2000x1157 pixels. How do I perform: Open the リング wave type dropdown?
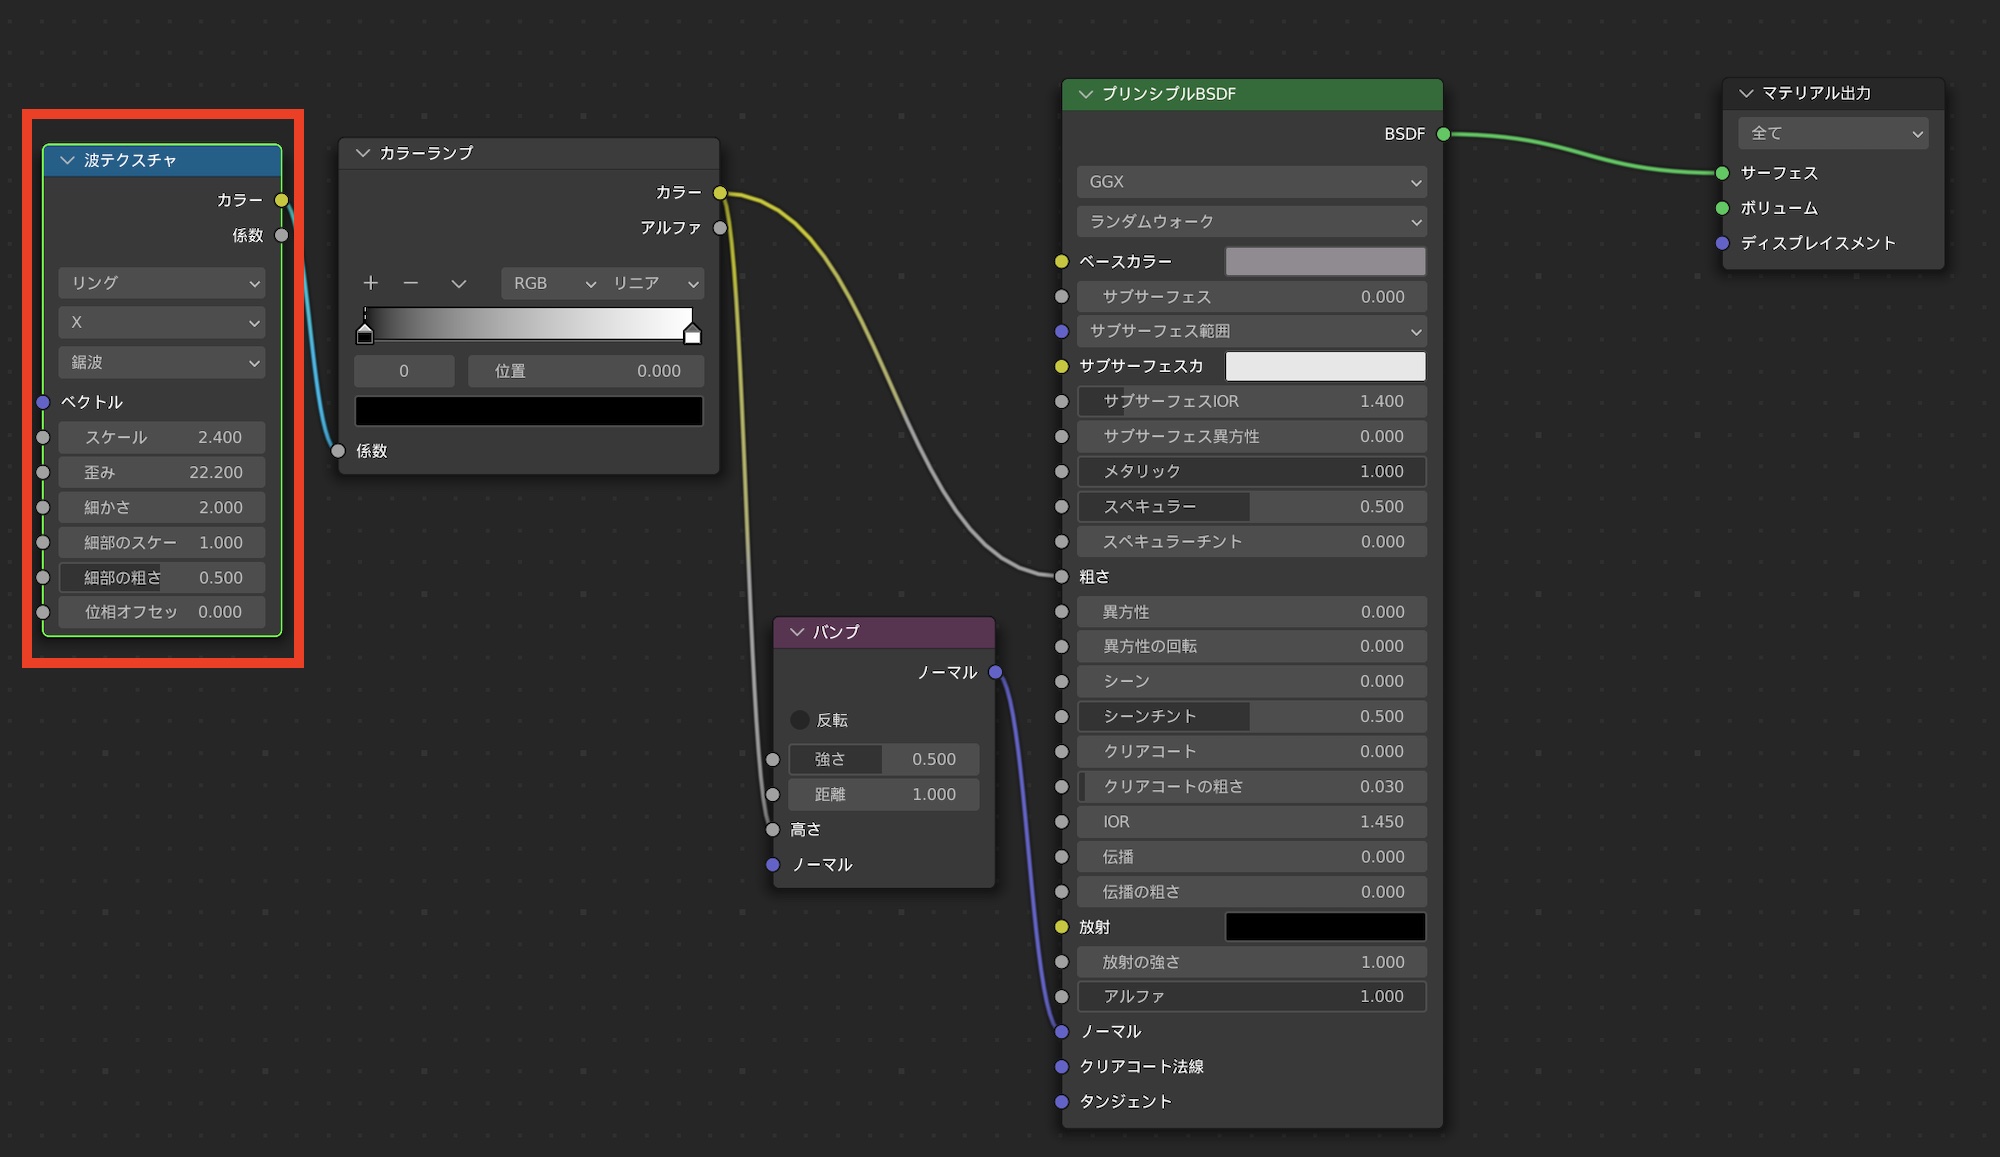pyautogui.click(x=162, y=283)
